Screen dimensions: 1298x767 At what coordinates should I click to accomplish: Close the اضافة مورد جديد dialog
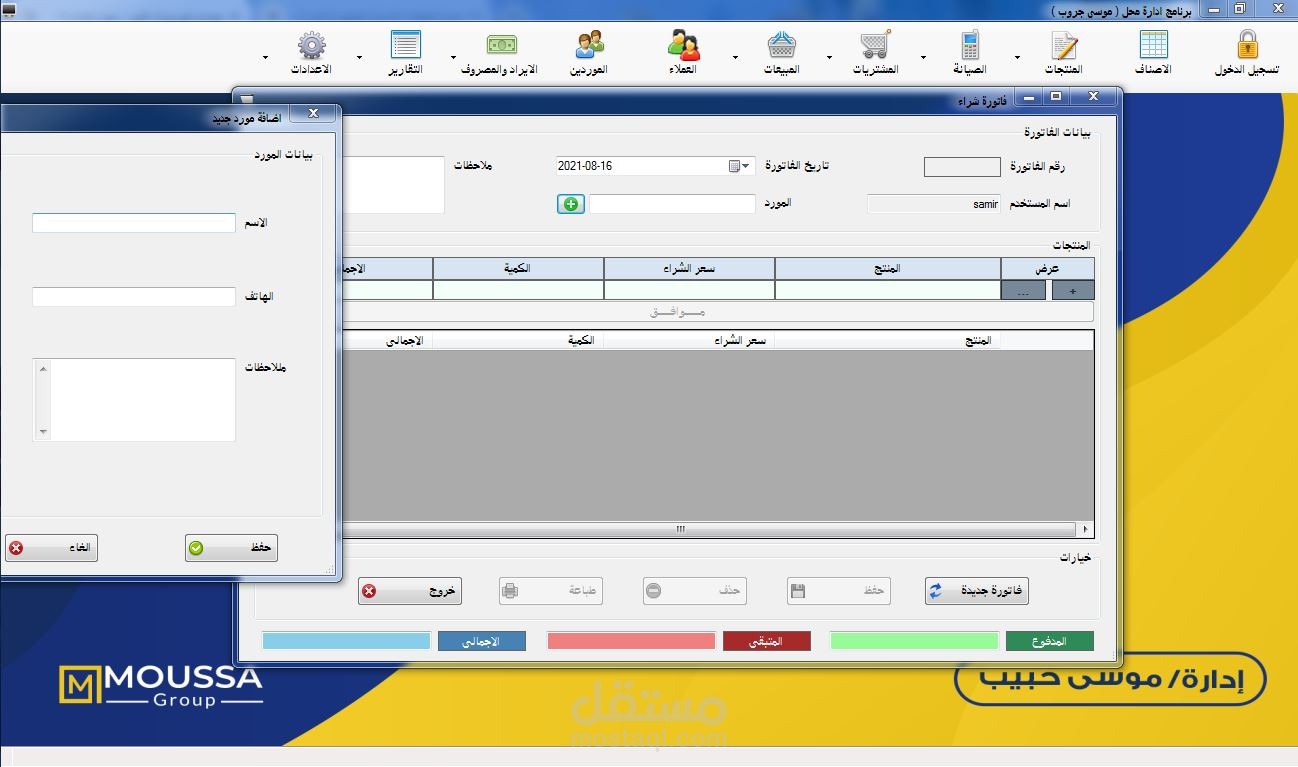[x=314, y=114]
